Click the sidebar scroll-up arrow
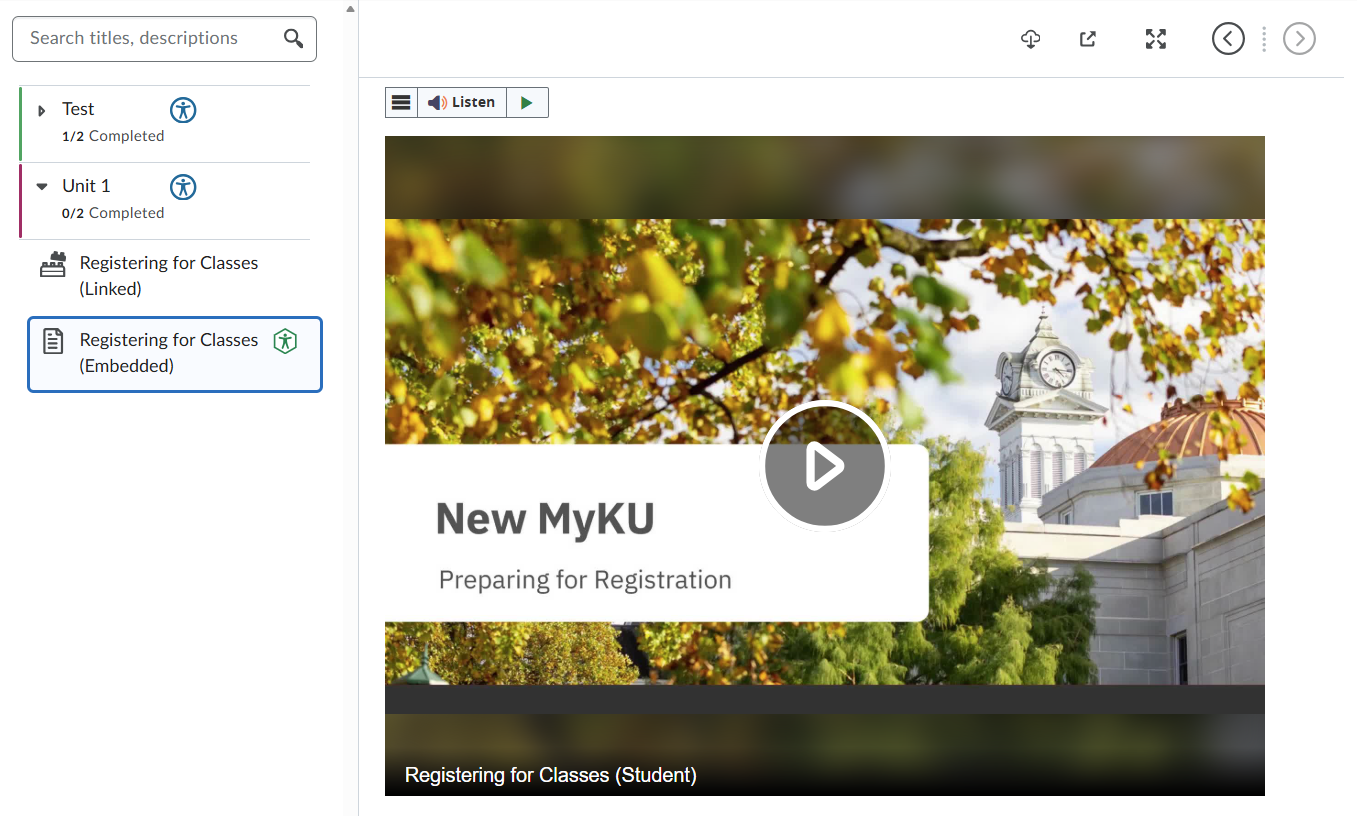Viewport: 1357px width, 816px height. coord(350,8)
